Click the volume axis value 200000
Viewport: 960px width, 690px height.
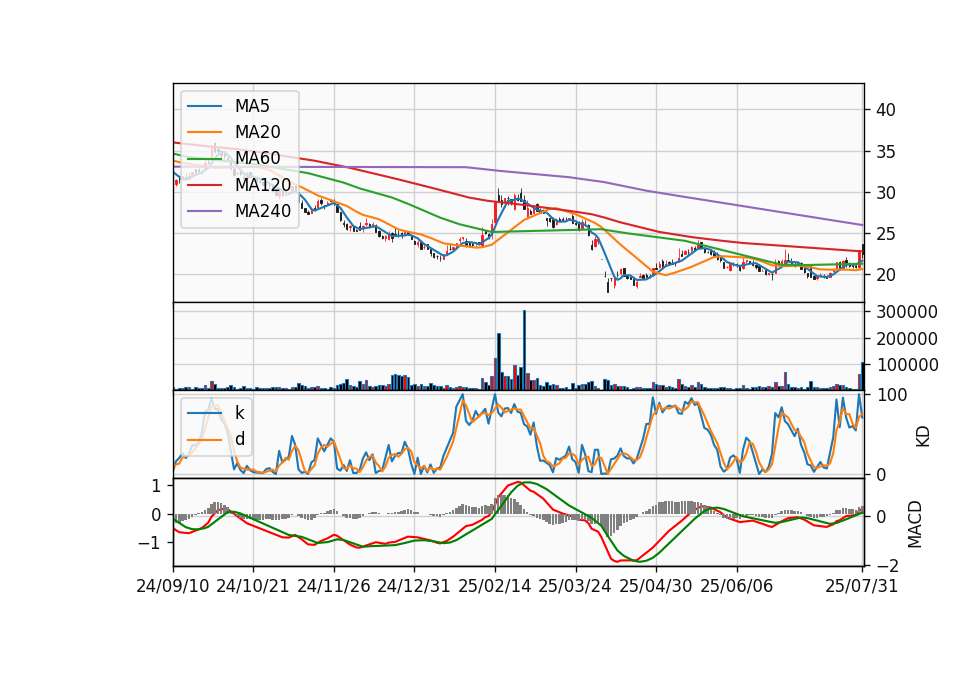point(907,339)
